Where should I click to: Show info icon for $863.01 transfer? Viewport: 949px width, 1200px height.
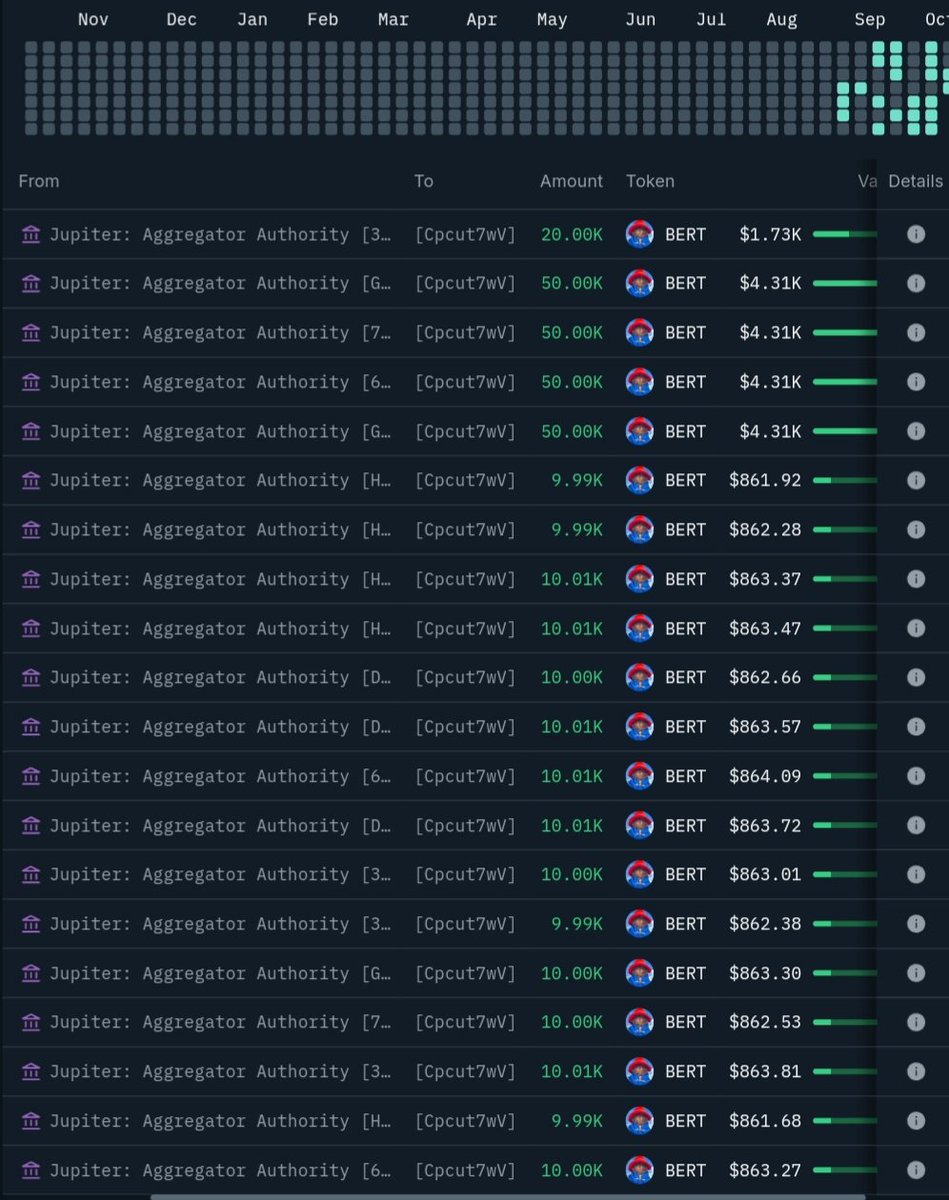pos(915,874)
